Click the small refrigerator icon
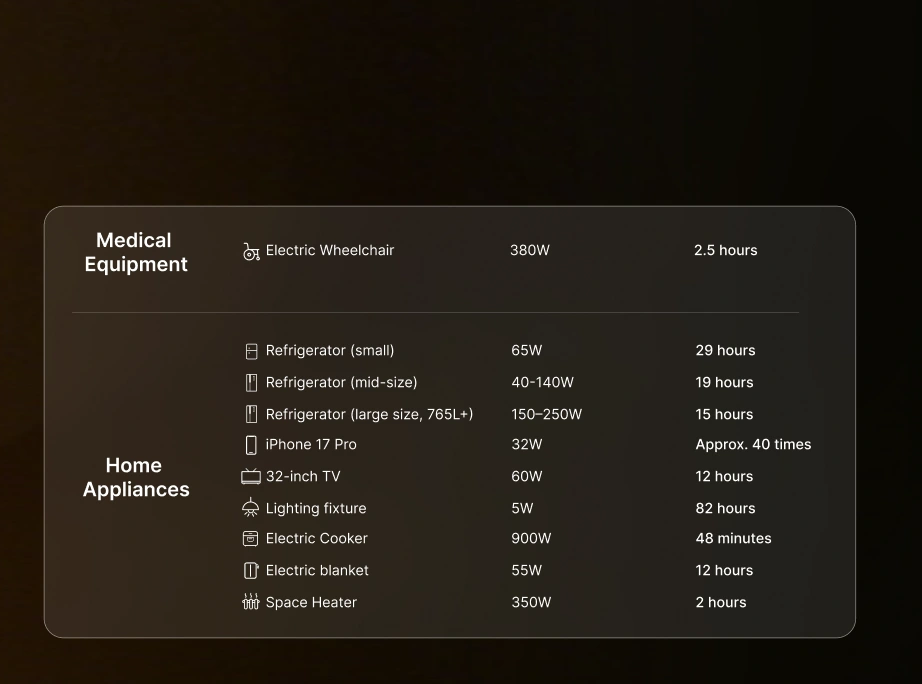 pos(251,351)
